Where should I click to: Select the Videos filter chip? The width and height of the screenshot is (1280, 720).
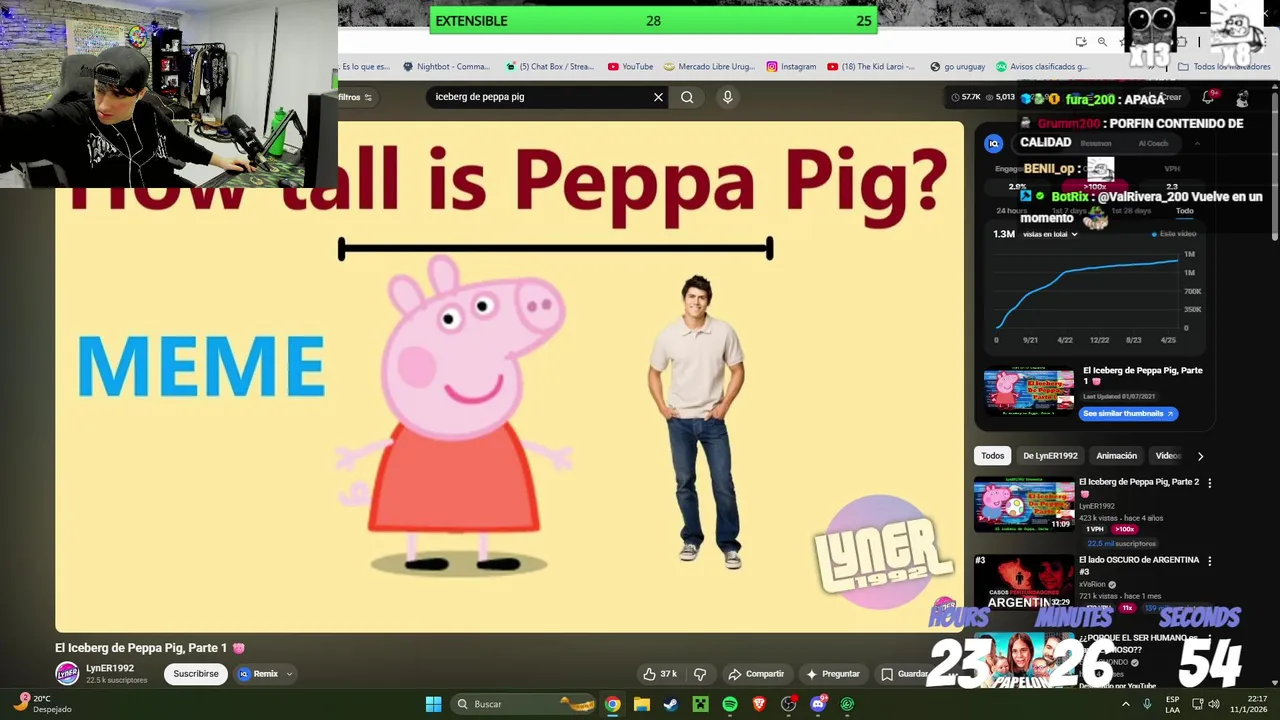[1168, 456]
